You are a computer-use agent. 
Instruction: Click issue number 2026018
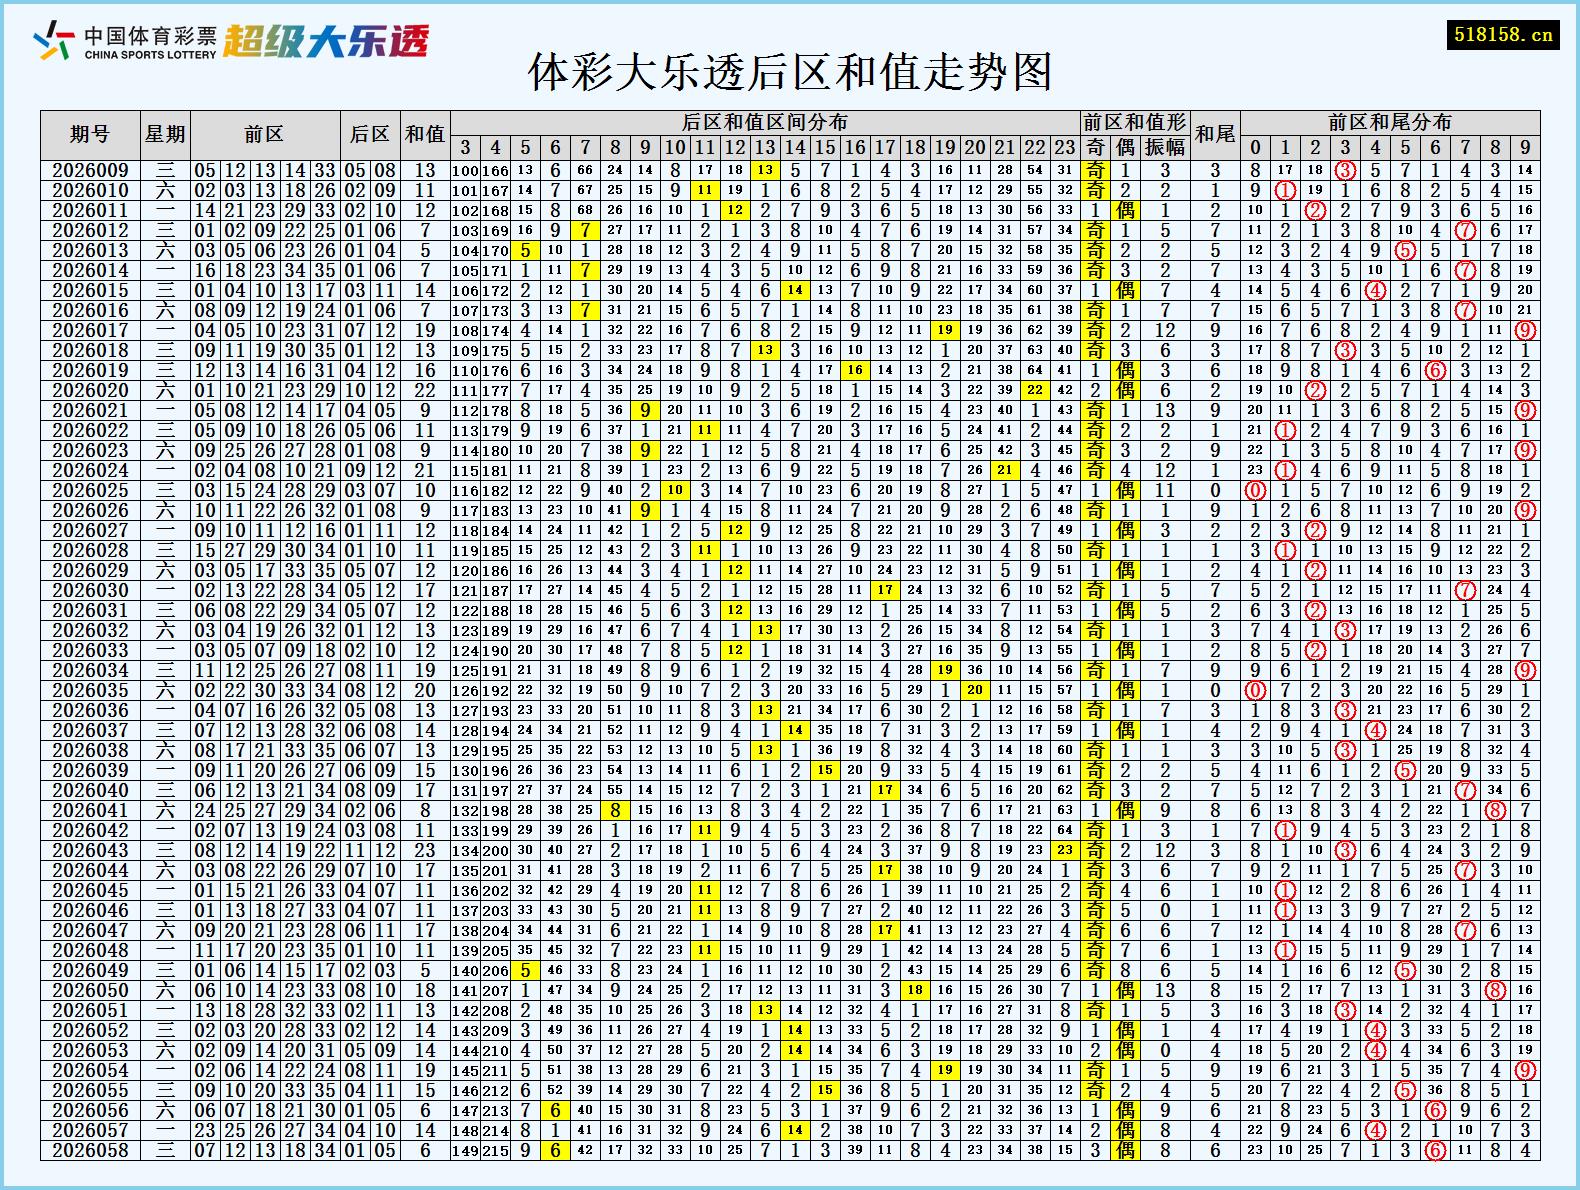pos(90,350)
